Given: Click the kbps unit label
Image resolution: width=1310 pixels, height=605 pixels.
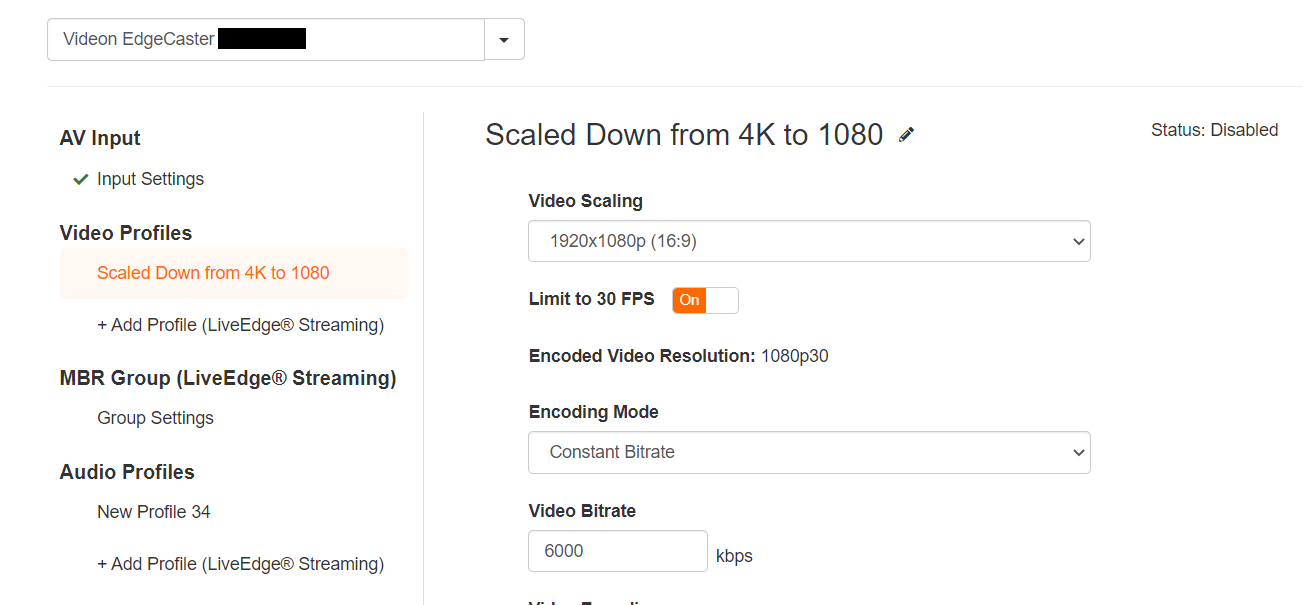Looking at the screenshot, I should pyautogui.click(x=734, y=556).
